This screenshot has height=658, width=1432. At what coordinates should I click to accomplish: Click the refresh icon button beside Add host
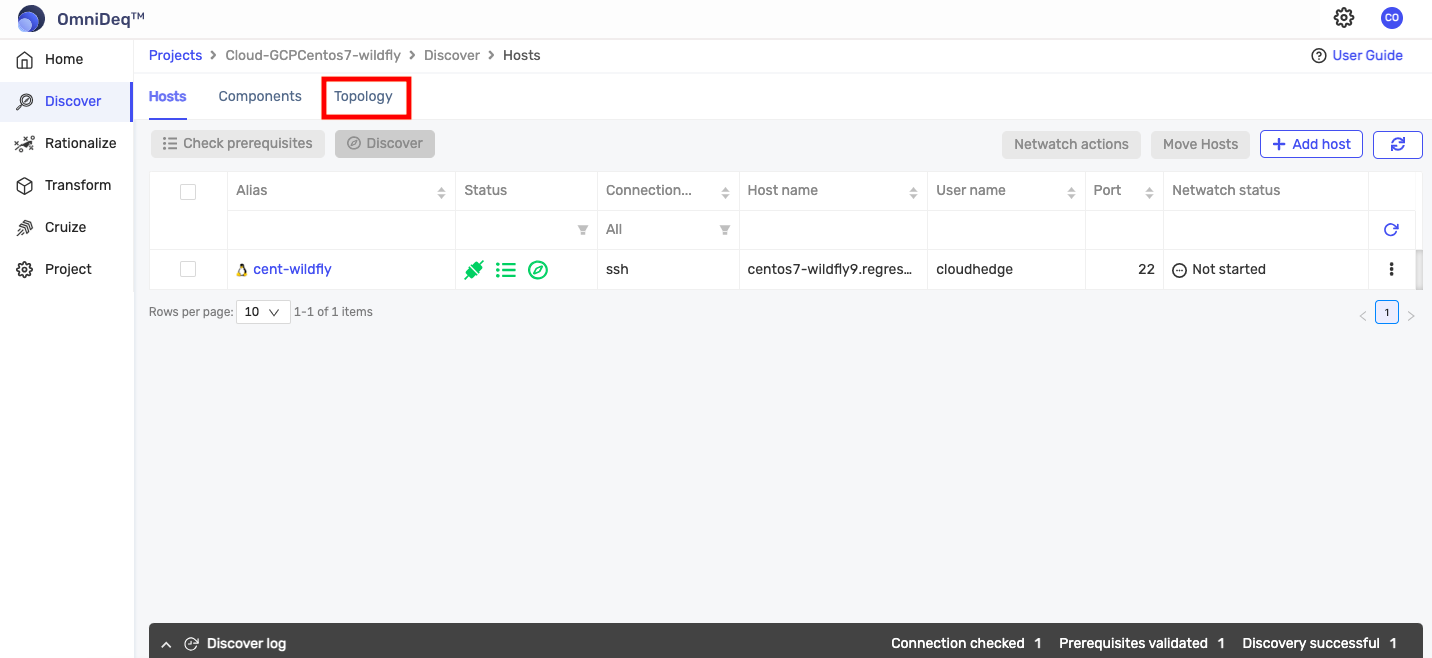(x=1397, y=144)
